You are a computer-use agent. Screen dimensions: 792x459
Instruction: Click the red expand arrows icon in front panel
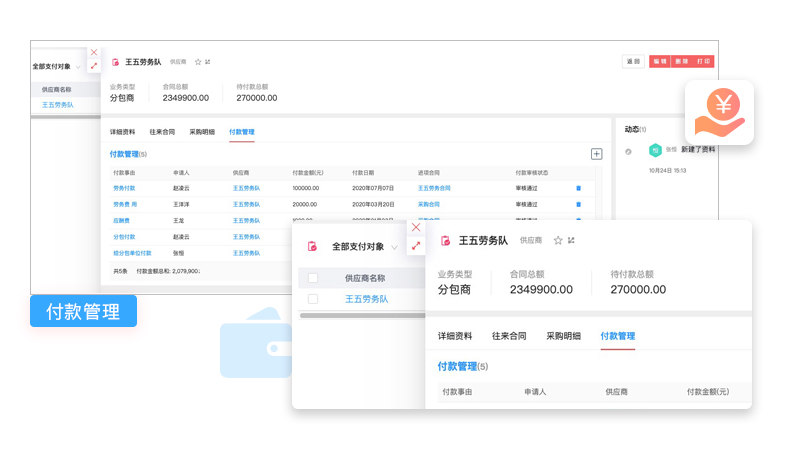[416, 246]
